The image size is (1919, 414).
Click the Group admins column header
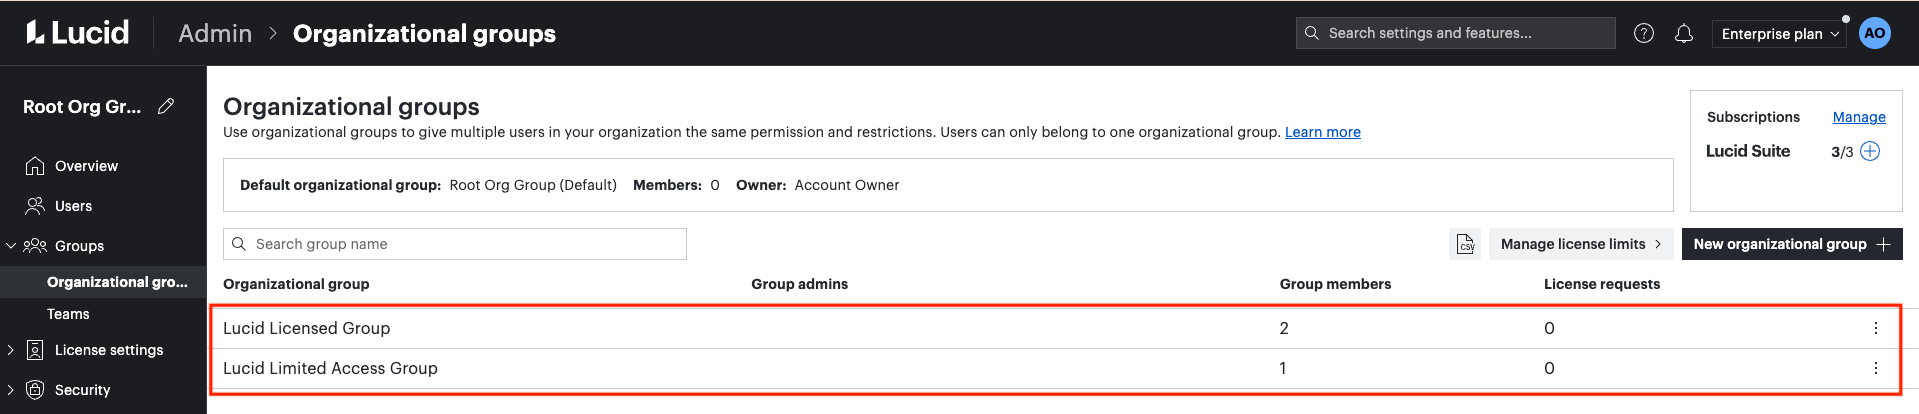point(799,284)
